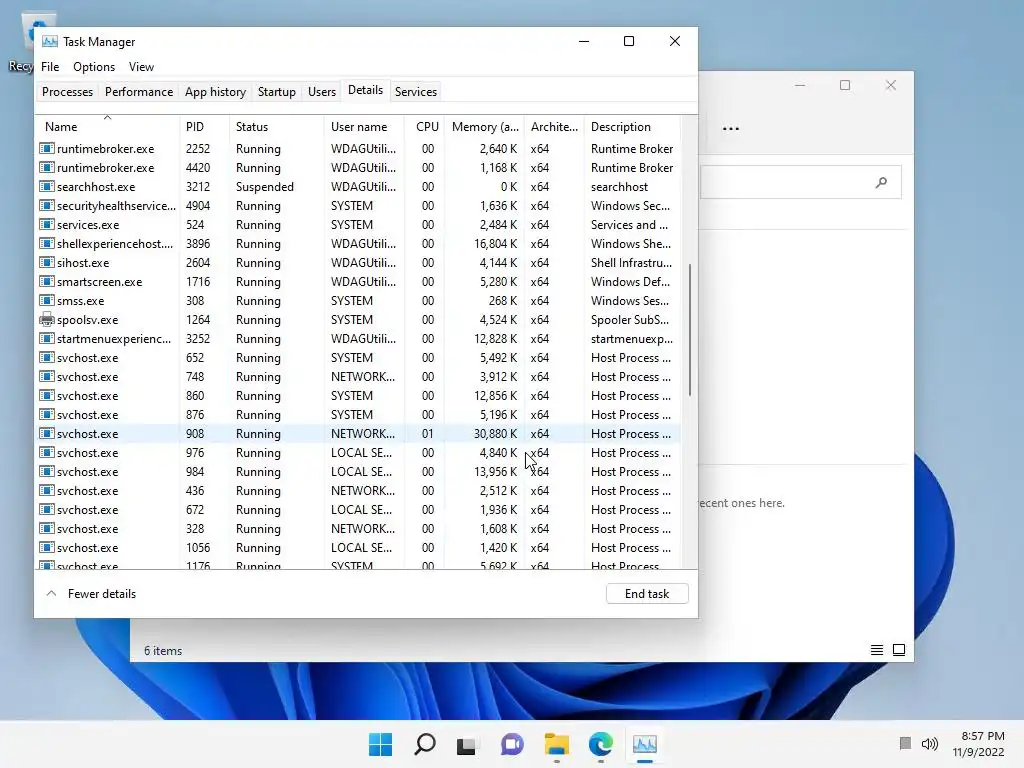Select the securityhealthservice... process row
This screenshot has width=1024, height=768.
click(358, 206)
